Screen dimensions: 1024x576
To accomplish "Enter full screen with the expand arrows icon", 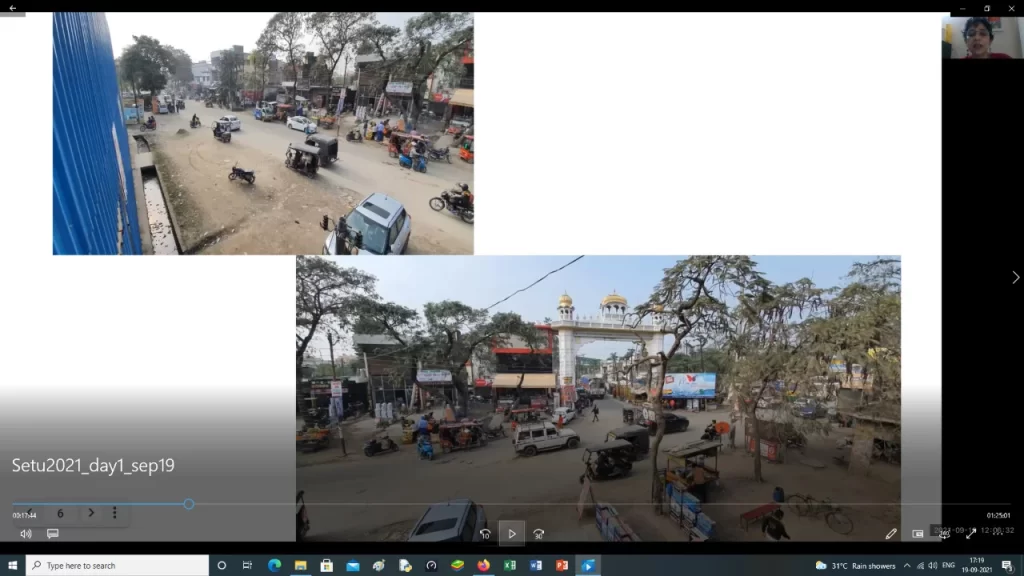I will tap(970, 534).
